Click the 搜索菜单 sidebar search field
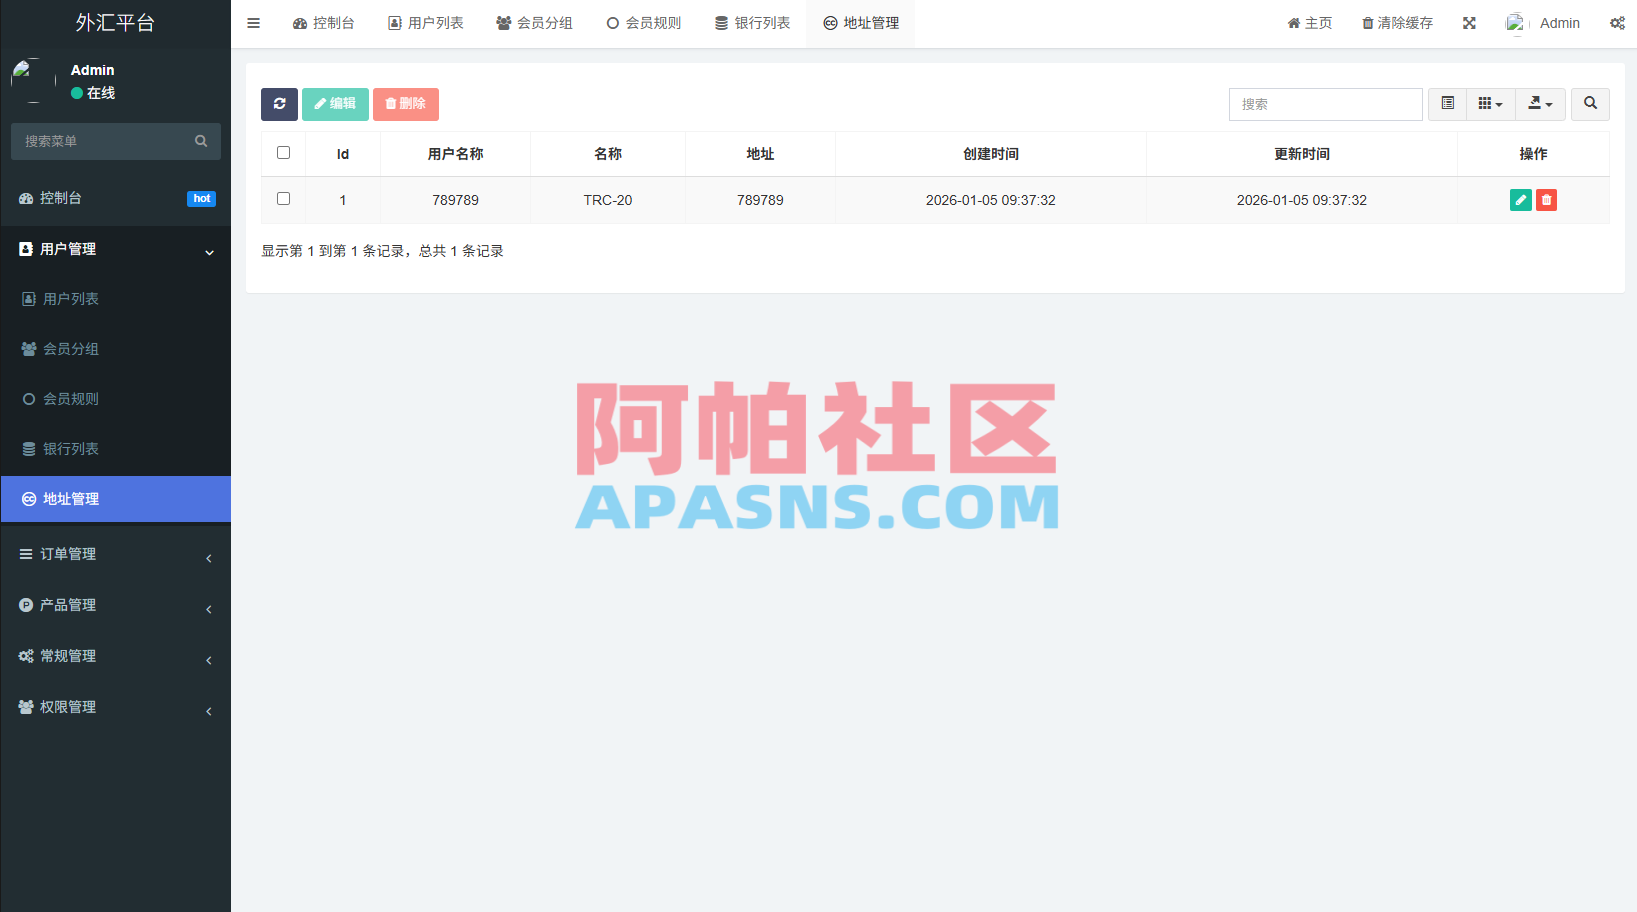Viewport: 1637px width, 912px height. point(116,141)
